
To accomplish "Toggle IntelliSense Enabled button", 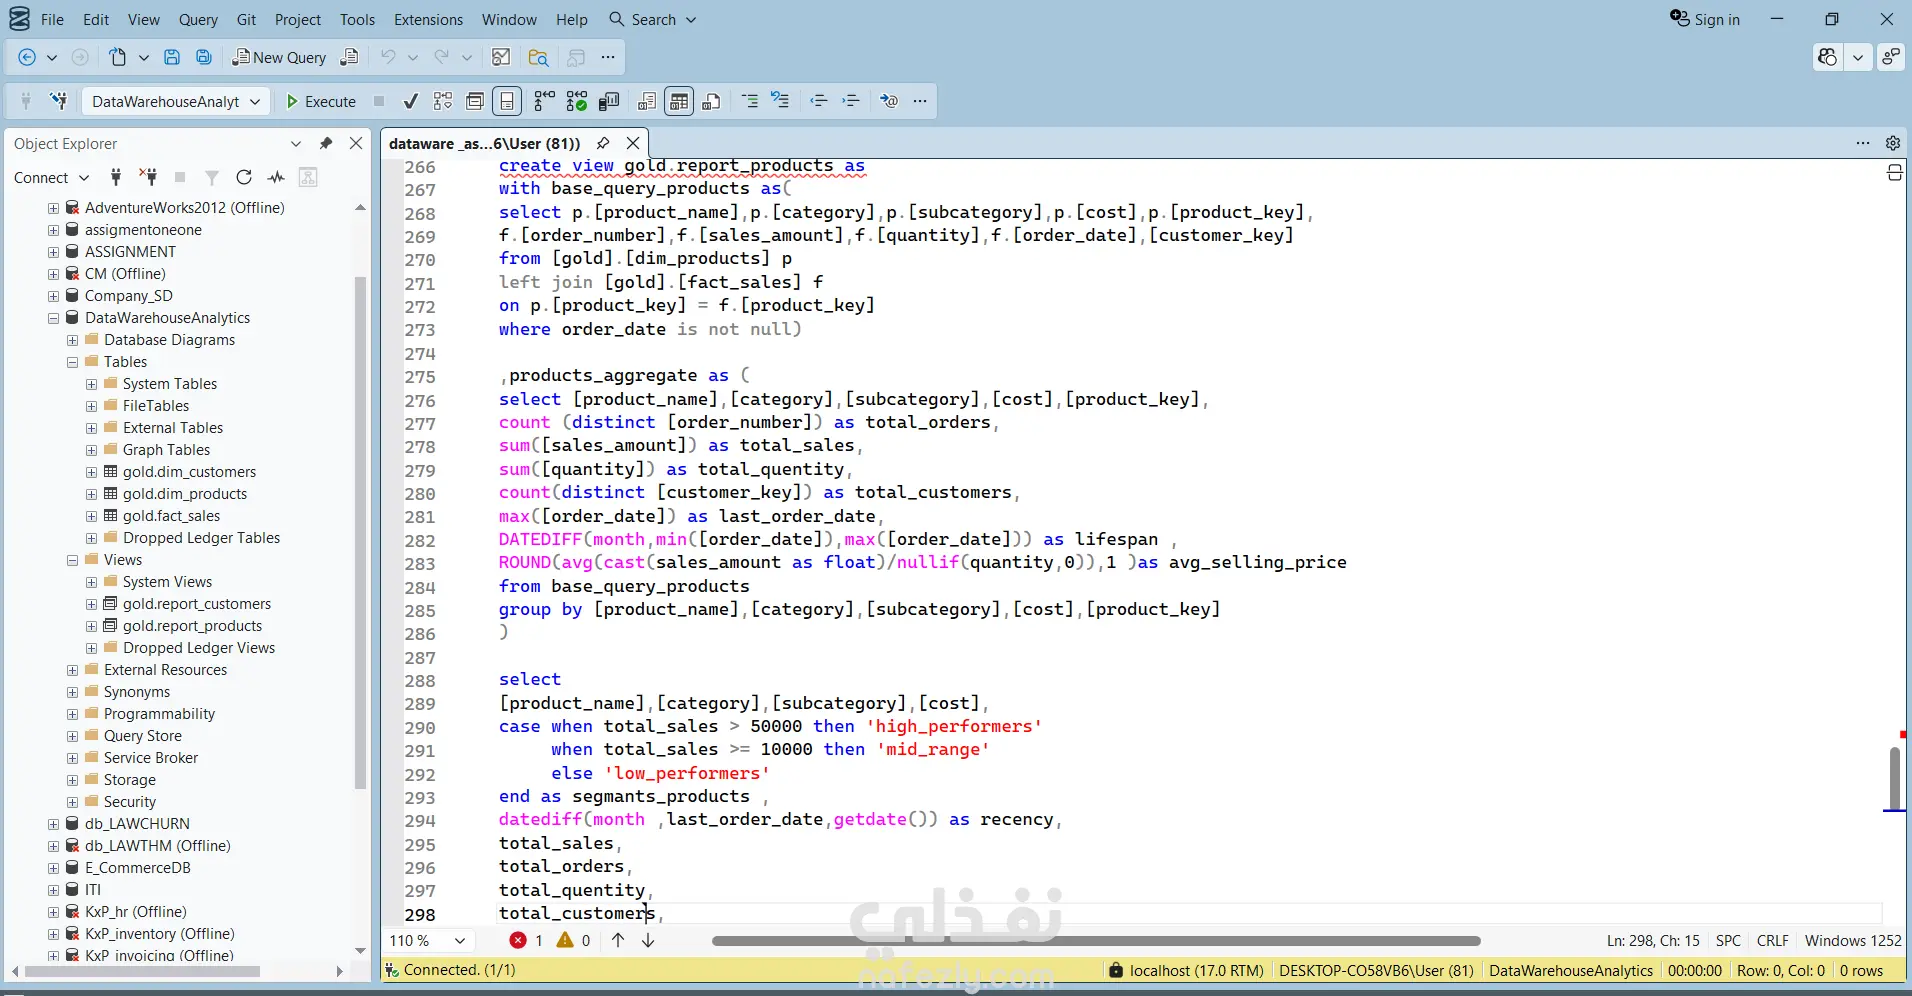I will [507, 101].
